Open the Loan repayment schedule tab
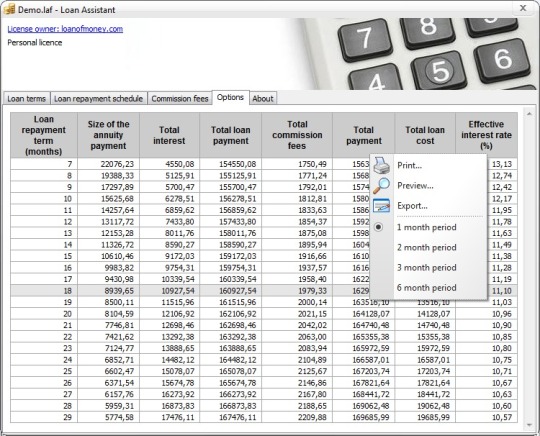 pos(98,98)
